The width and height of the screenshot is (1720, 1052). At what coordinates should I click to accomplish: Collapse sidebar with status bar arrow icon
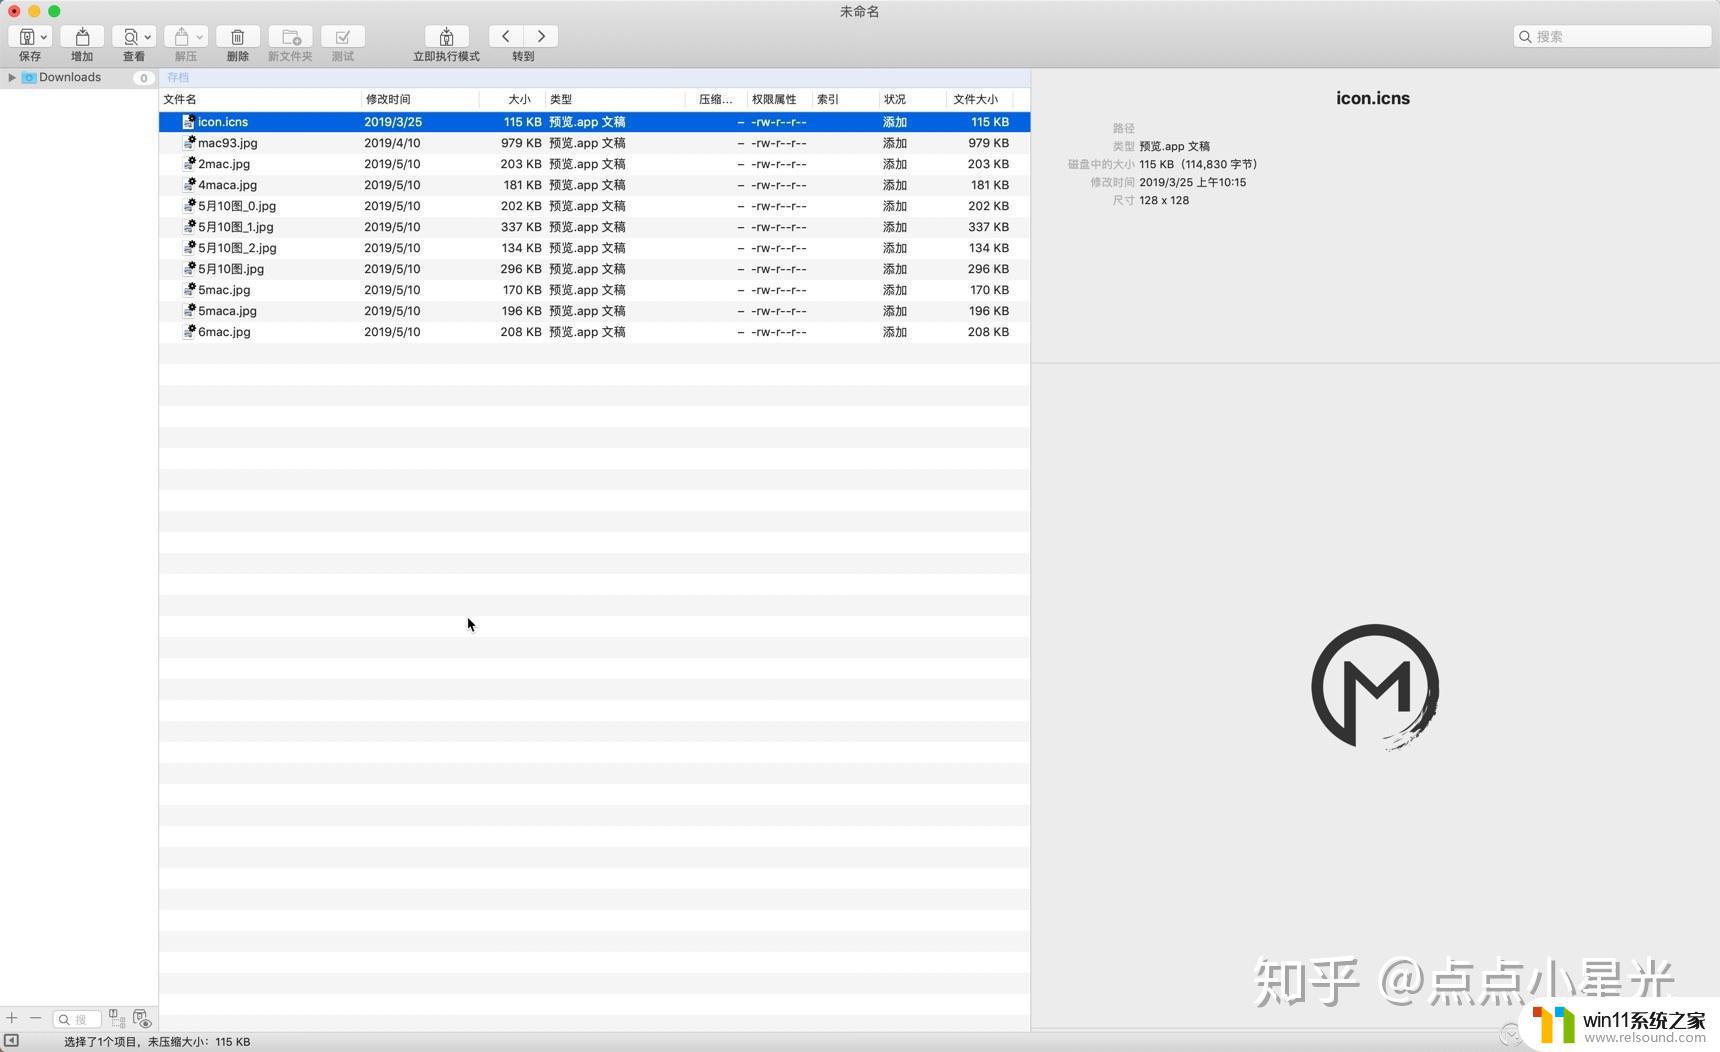click(11, 1041)
